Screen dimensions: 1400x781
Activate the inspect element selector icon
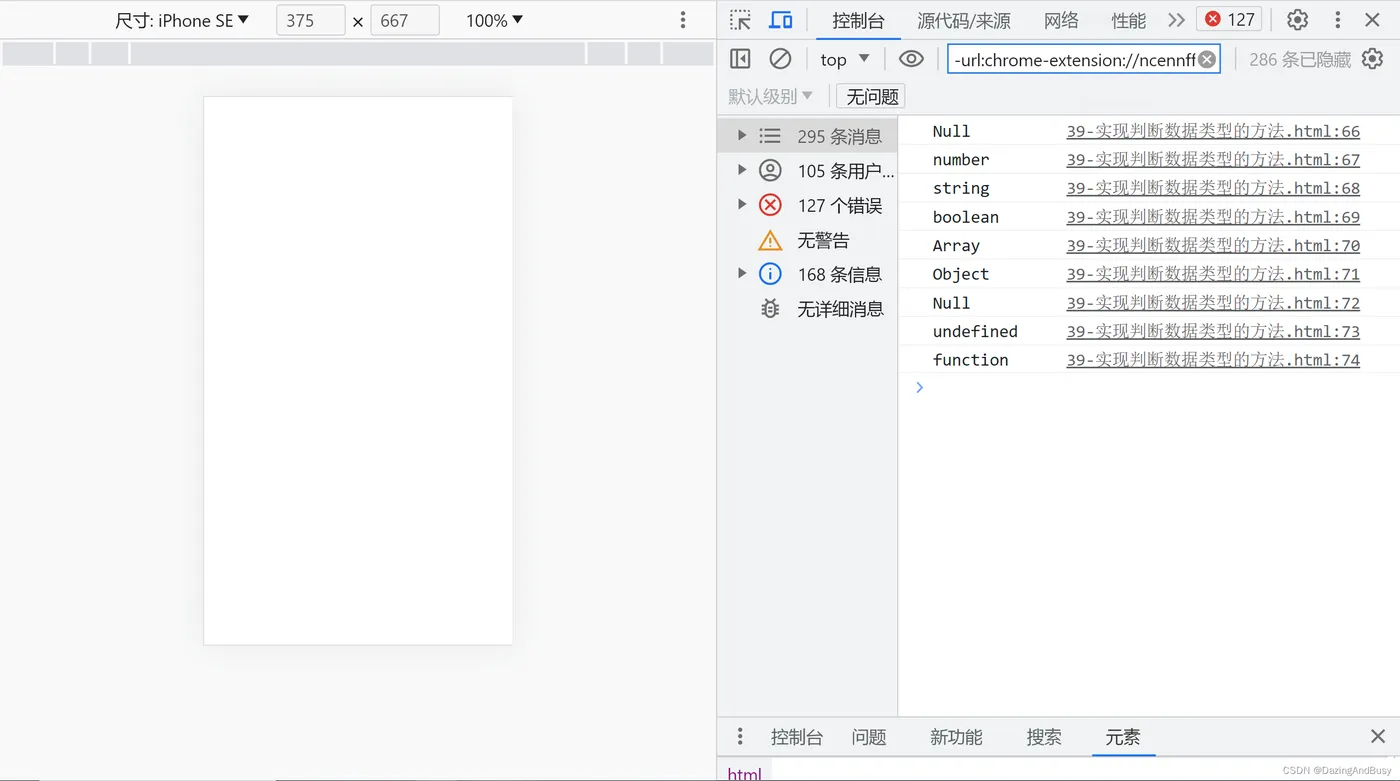740,20
